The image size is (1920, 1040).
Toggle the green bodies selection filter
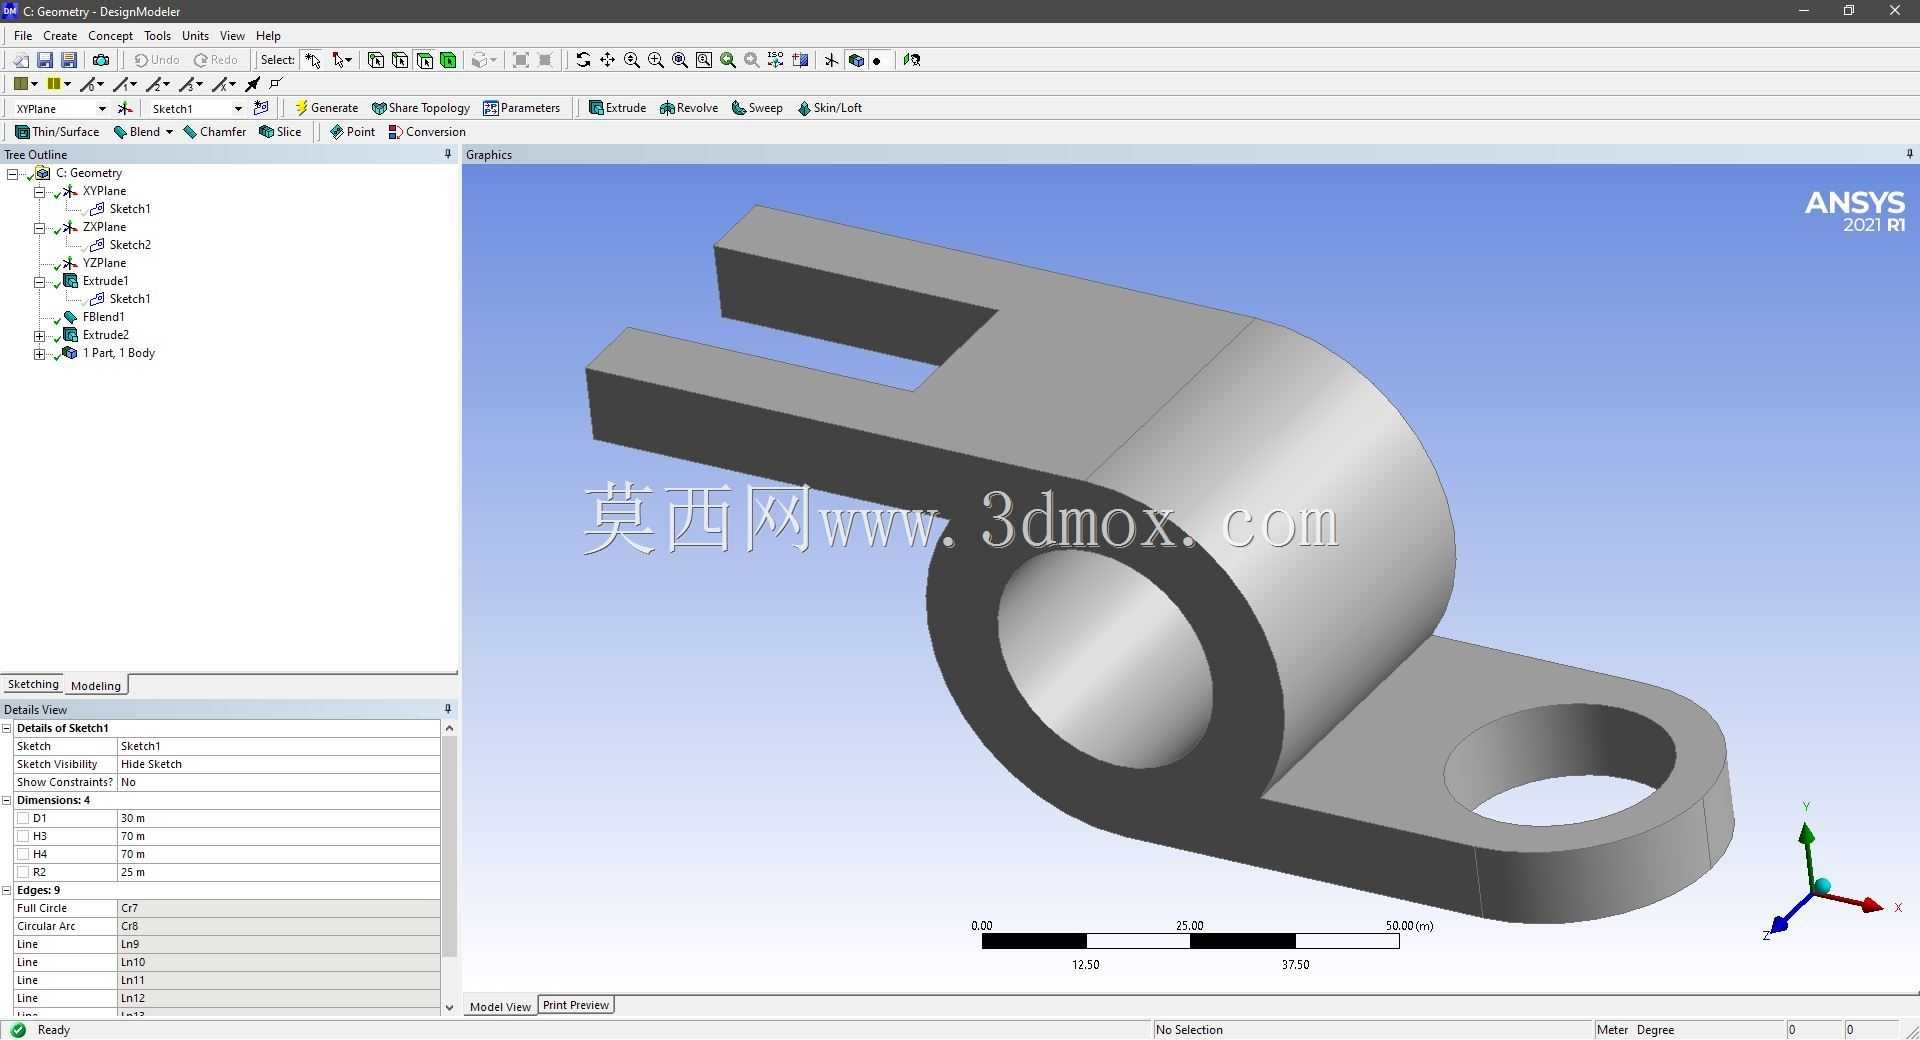coord(448,60)
